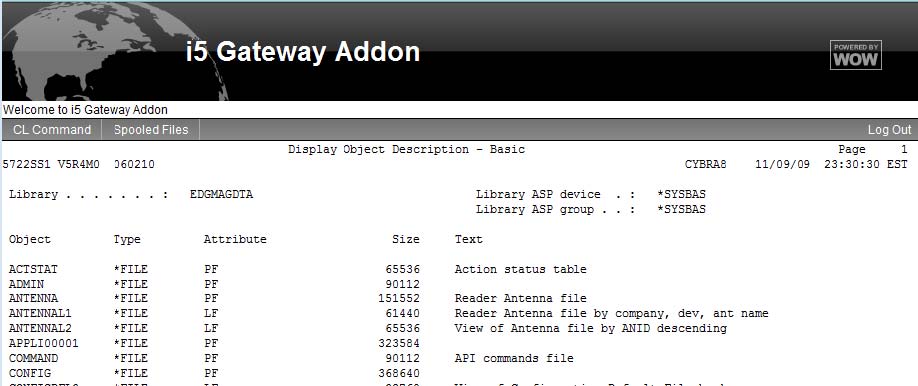Click the Welcome to i5 Gateway Addon text
This screenshot has width=918, height=386.
[x=85, y=110]
